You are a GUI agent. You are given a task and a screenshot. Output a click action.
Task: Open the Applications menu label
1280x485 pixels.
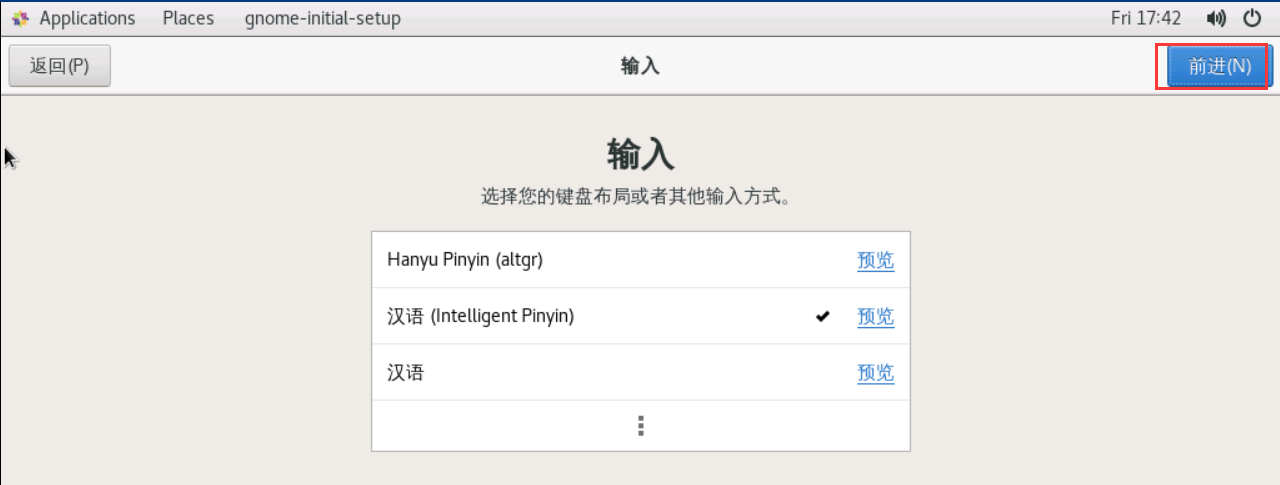(x=87, y=18)
